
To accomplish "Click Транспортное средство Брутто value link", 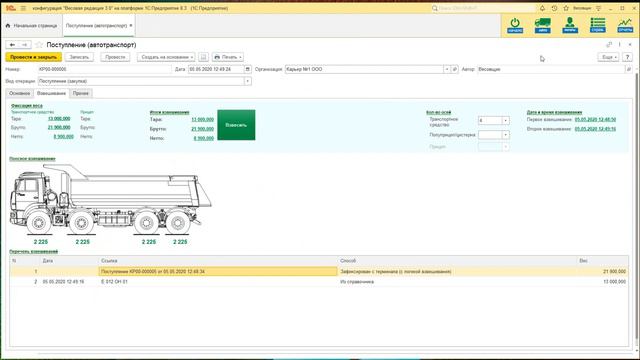I will pos(59,128).
